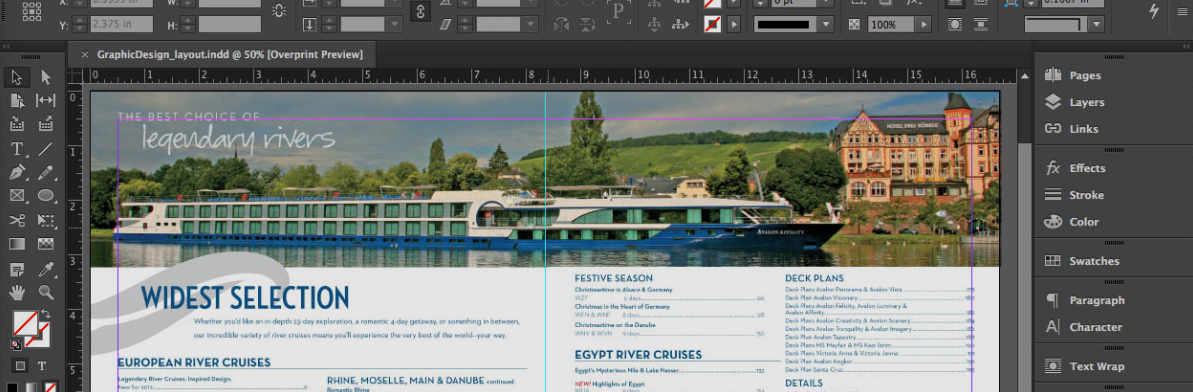
Task: Toggle Formatting Affects Container button
Action: click(21, 366)
